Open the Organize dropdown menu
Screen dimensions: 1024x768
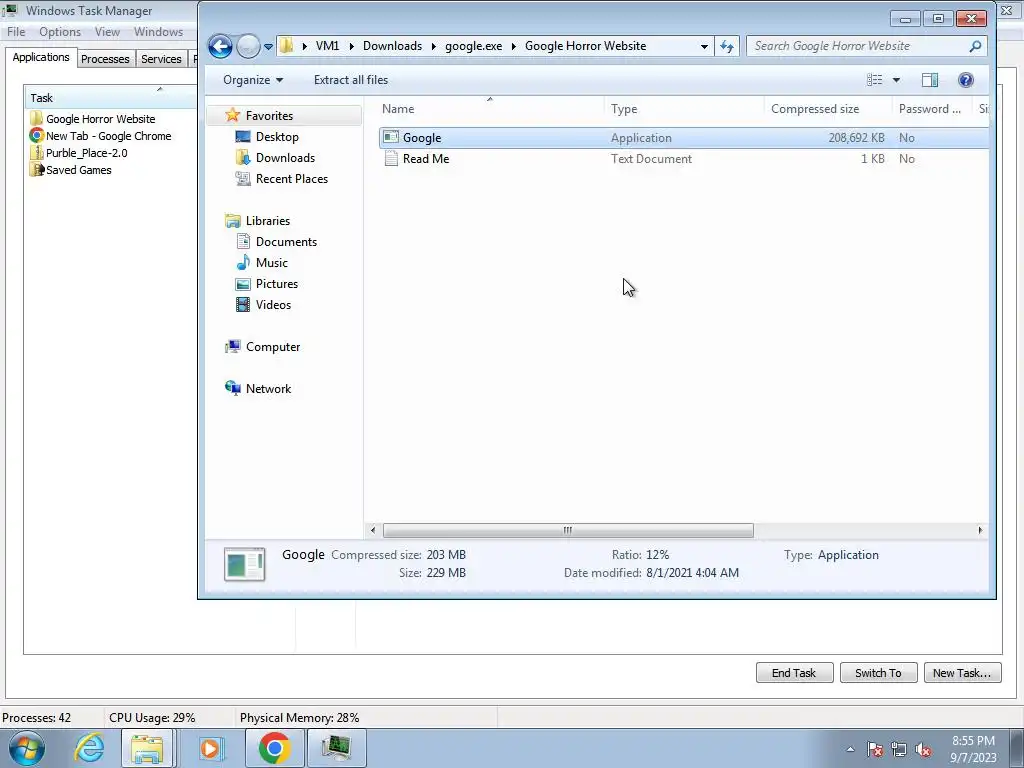pos(253,80)
